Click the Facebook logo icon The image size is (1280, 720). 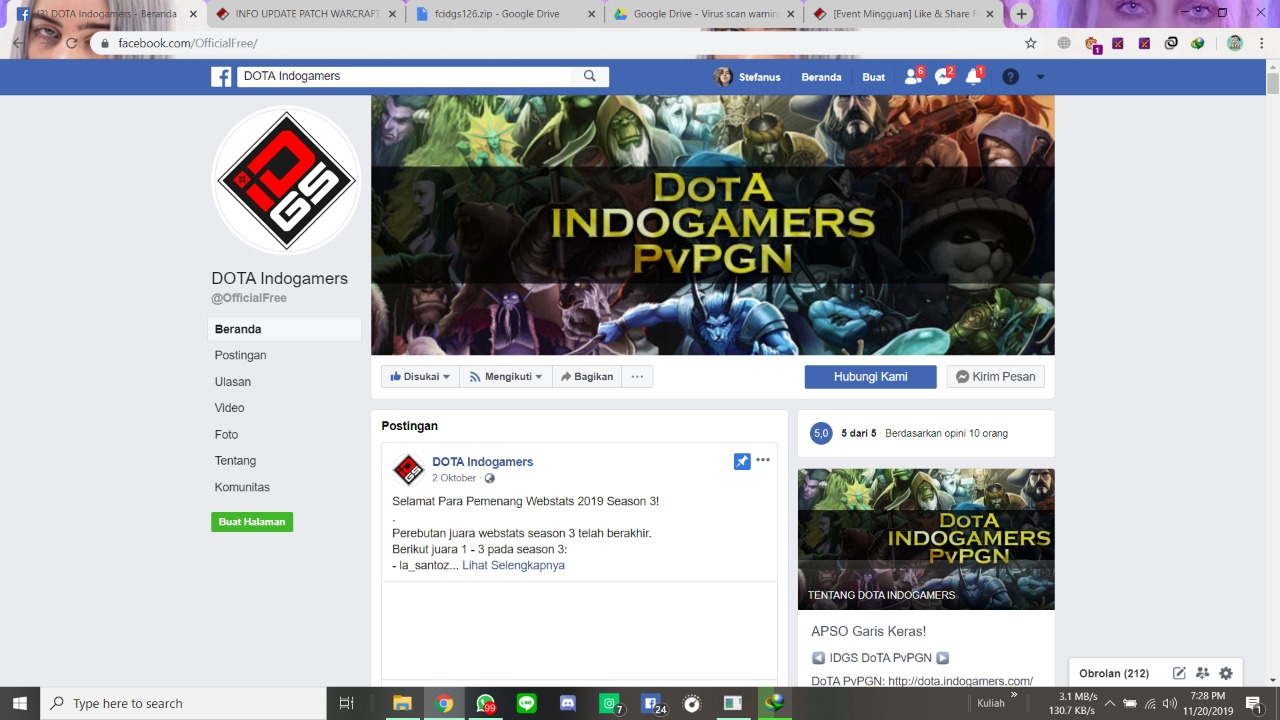click(x=221, y=77)
